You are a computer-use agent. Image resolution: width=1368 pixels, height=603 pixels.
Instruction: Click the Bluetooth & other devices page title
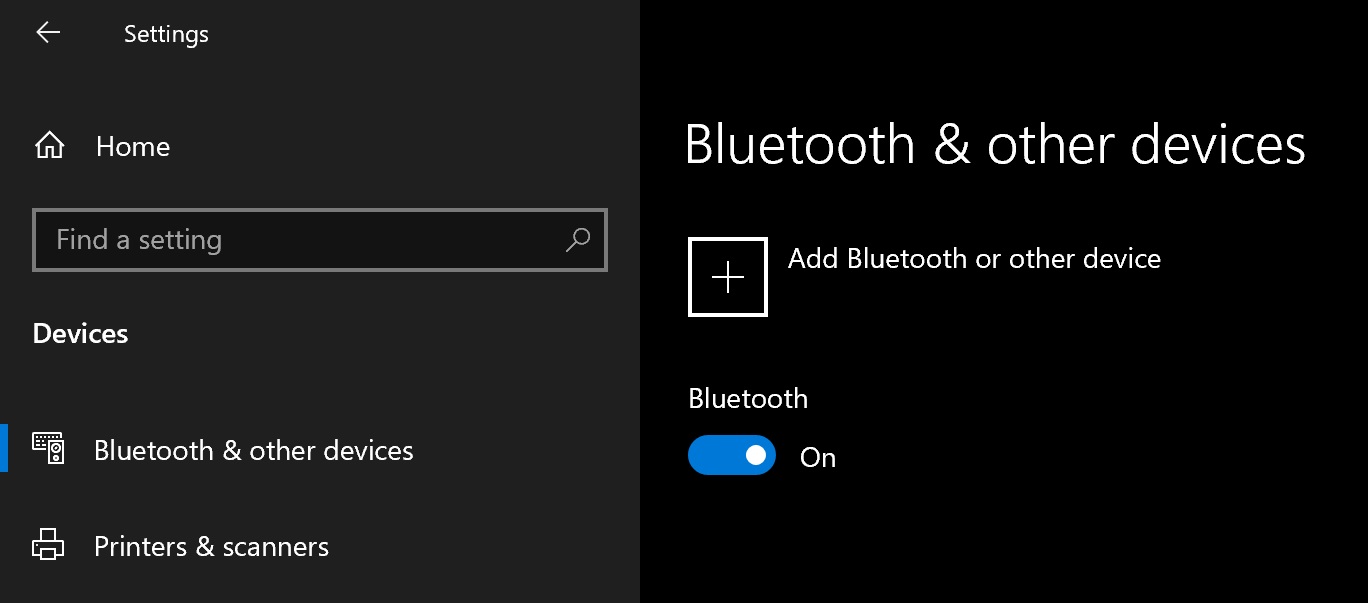pos(995,144)
